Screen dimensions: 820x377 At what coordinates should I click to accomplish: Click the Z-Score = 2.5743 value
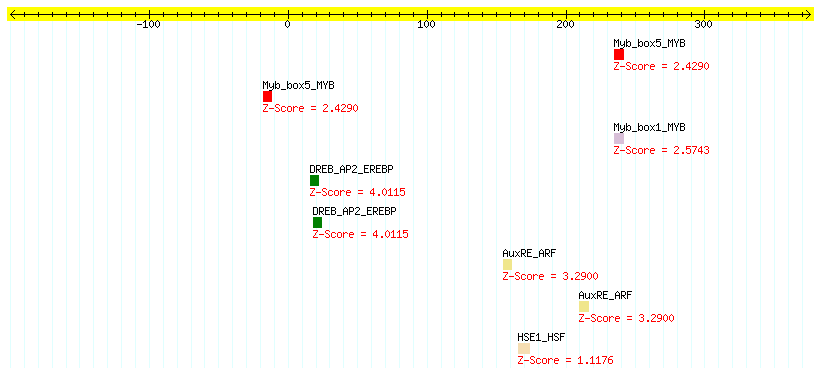pos(662,151)
